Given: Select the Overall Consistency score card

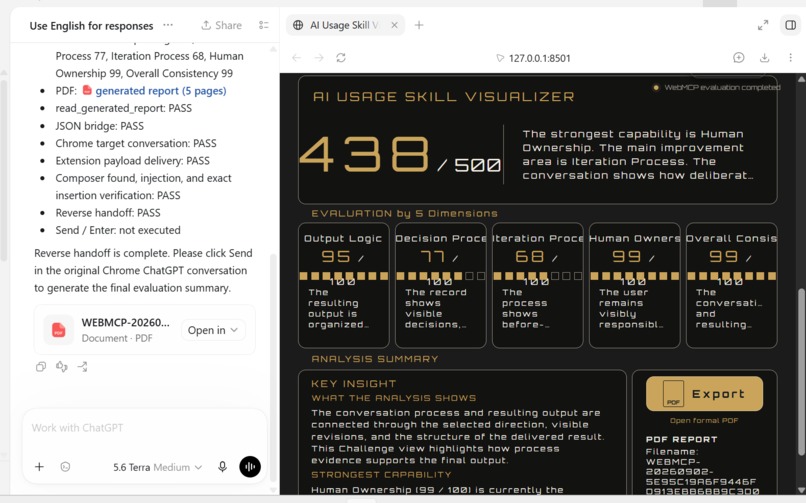Looking at the screenshot, I should tap(731, 285).
